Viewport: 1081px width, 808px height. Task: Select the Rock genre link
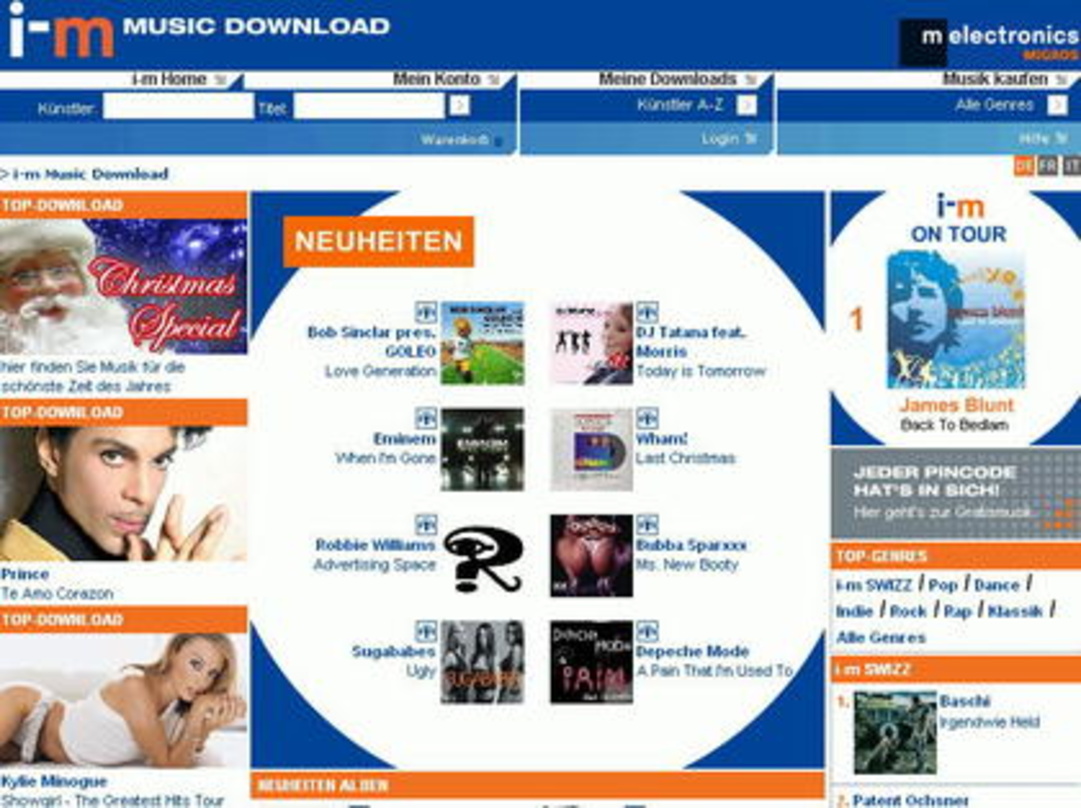[x=908, y=612]
